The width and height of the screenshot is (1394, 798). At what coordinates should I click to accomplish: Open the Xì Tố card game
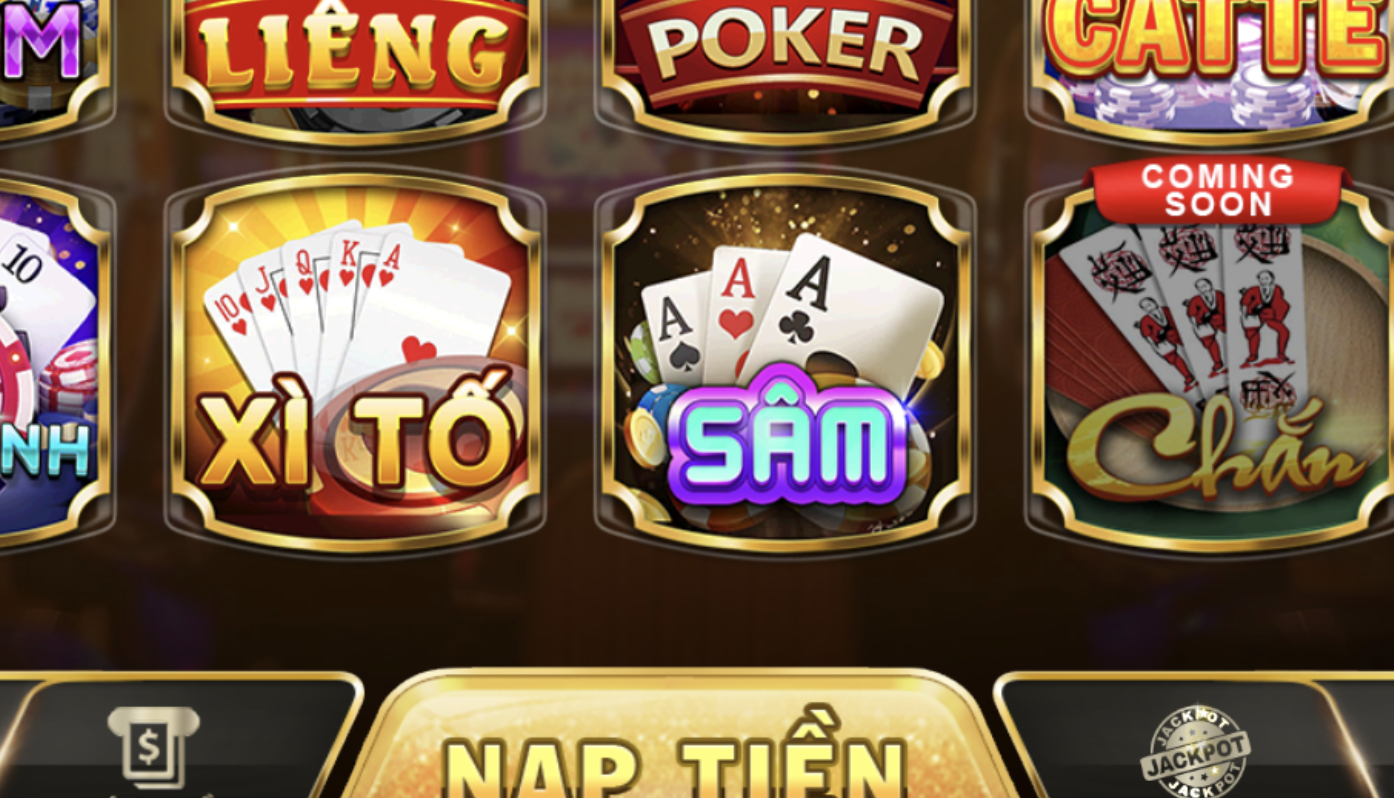point(356,361)
